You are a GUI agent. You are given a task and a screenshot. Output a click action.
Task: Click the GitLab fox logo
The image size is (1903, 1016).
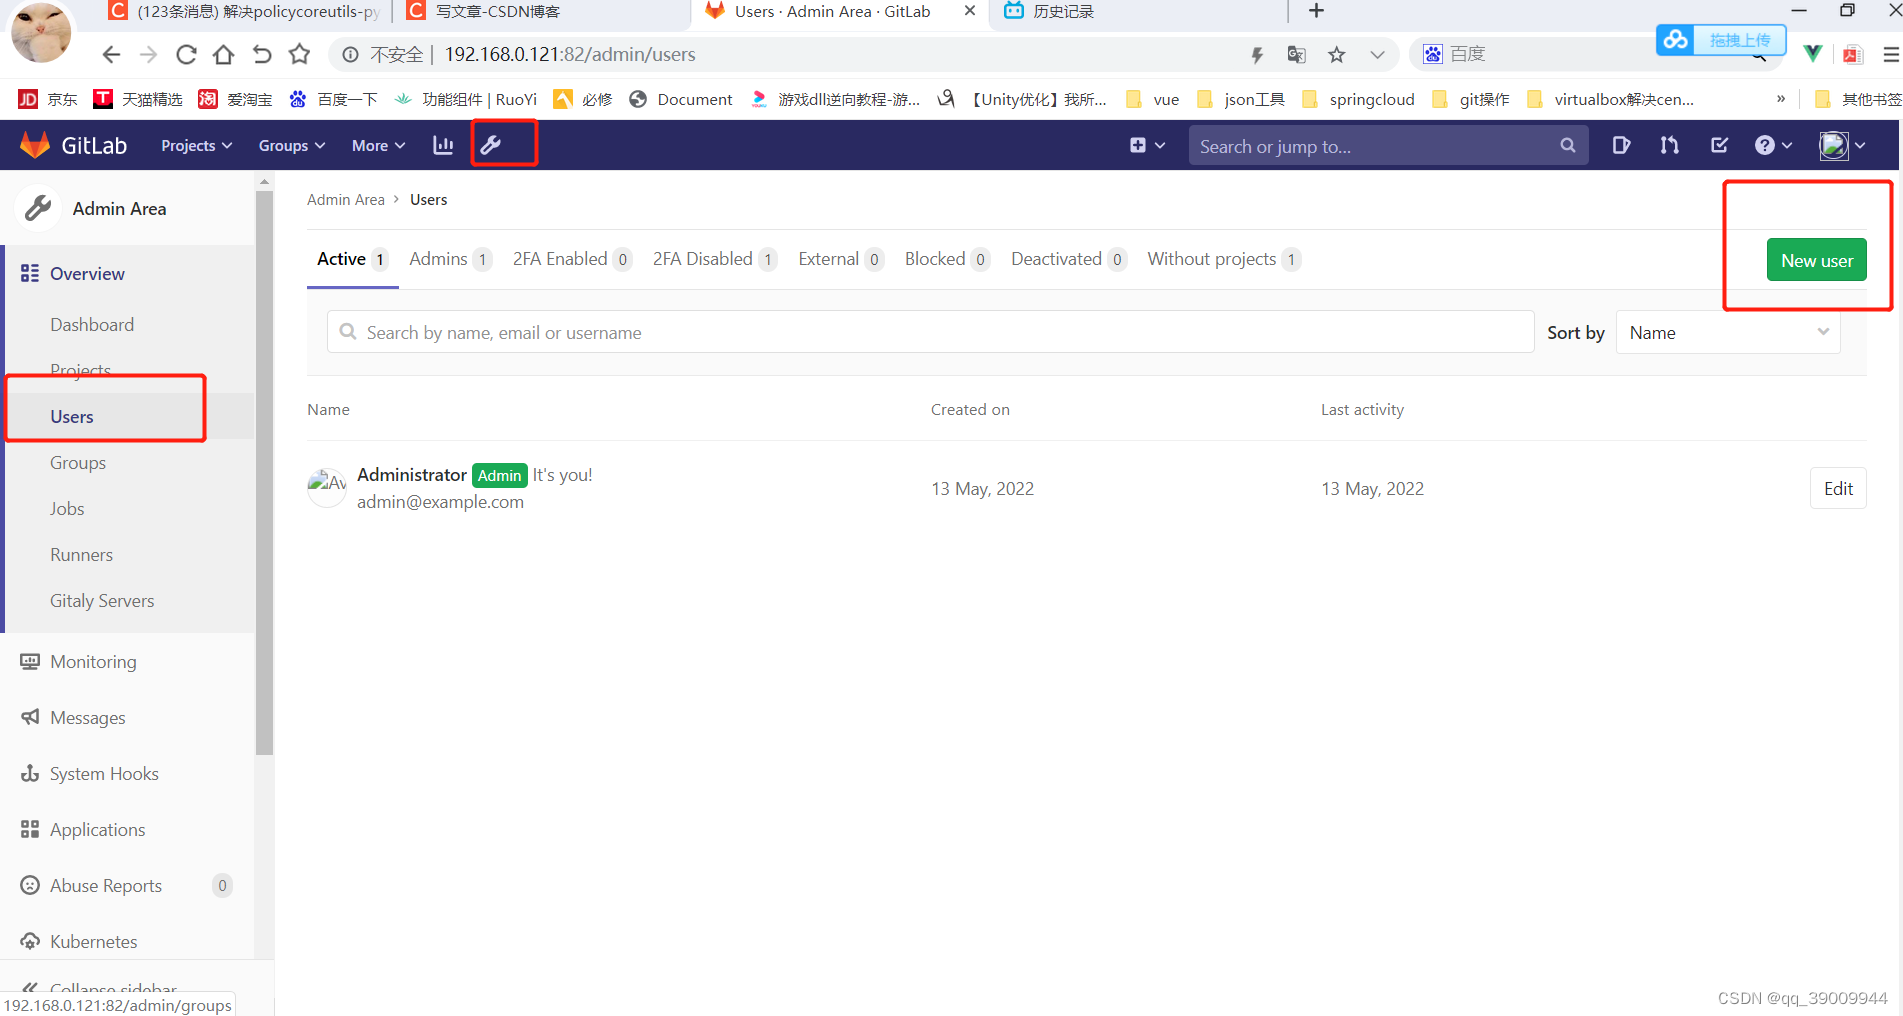pos(35,145)
